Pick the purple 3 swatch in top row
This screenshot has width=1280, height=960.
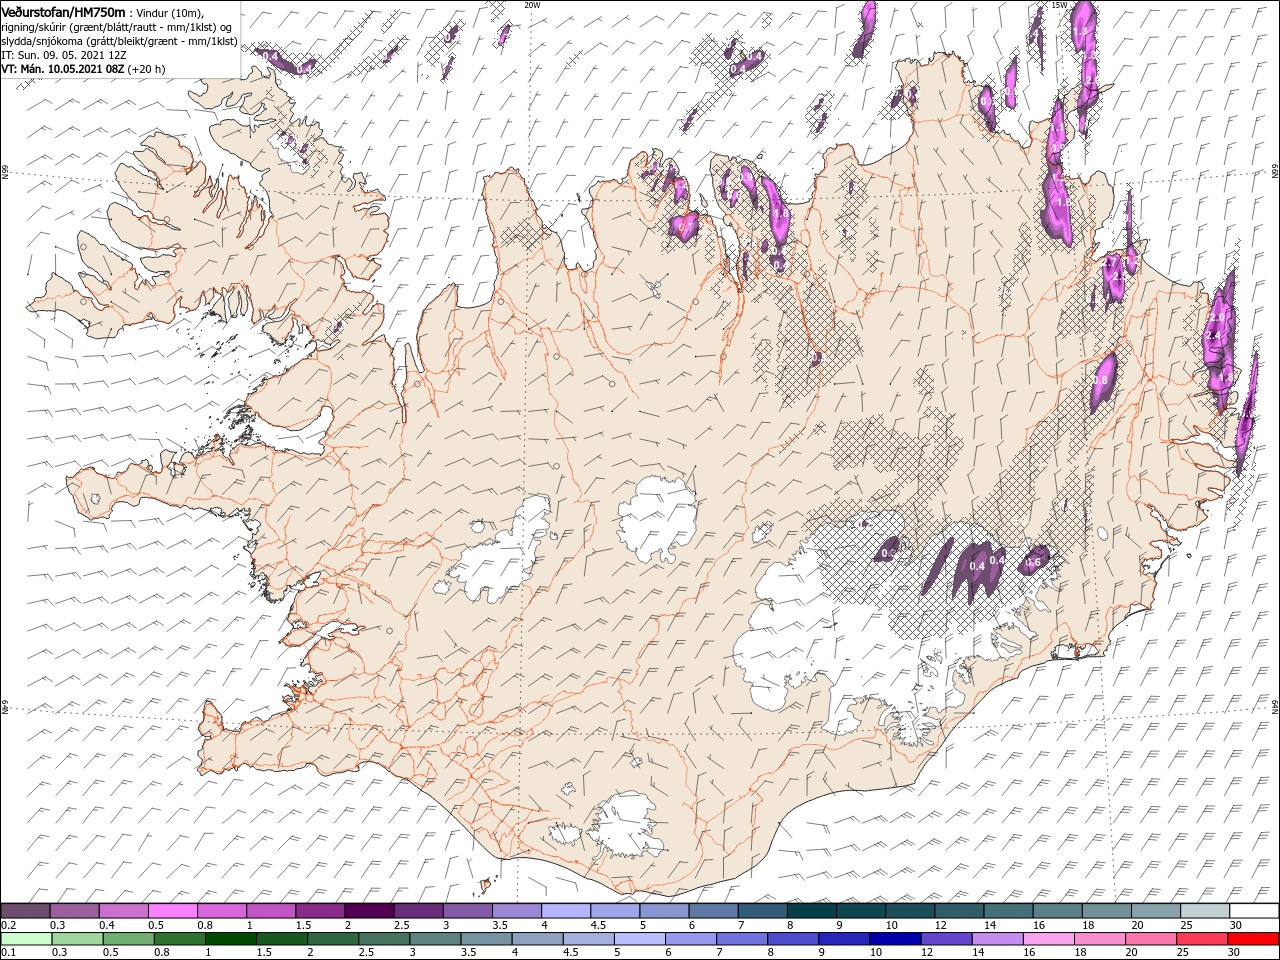coord(467,911)
